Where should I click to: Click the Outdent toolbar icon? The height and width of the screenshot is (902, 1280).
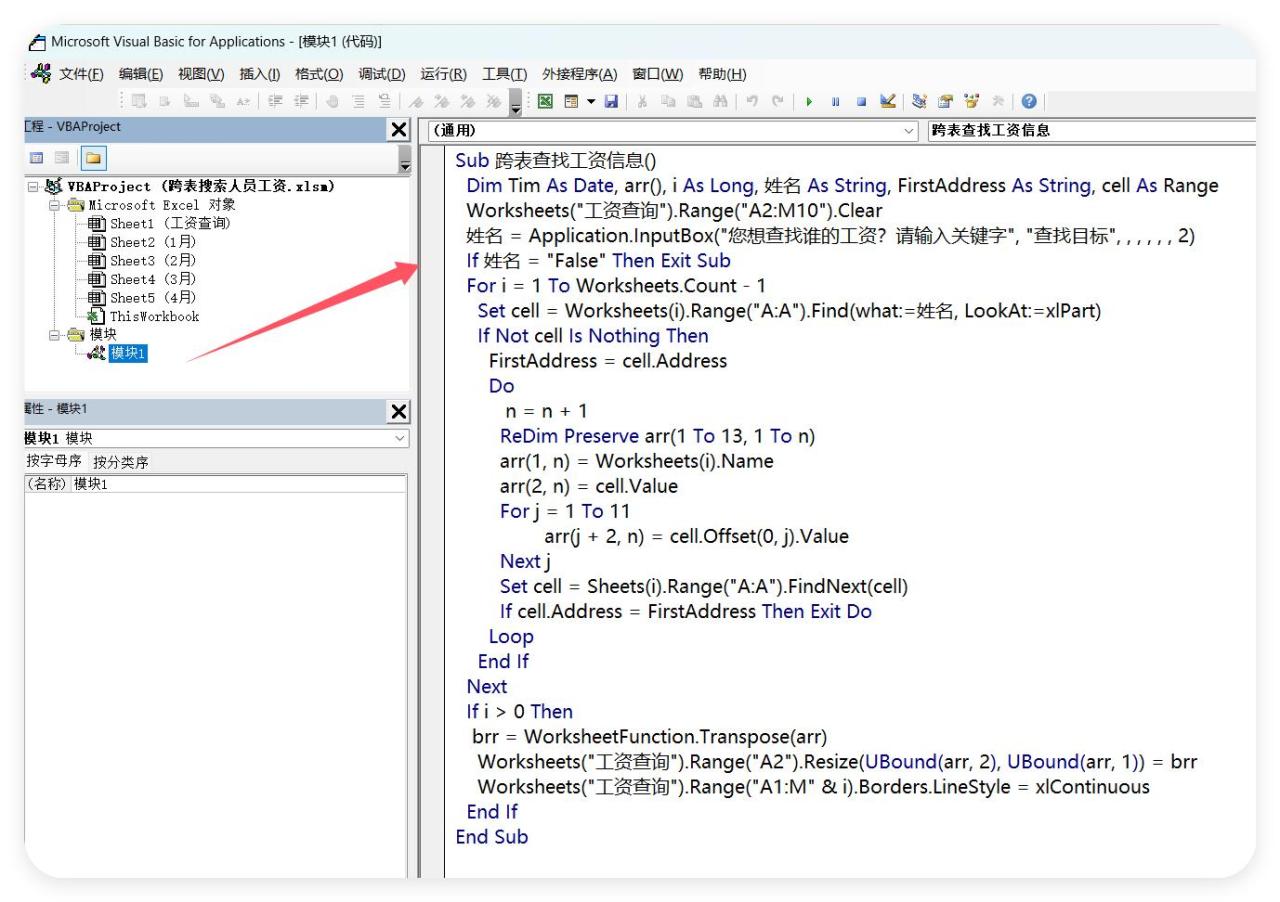pos(301,102)
